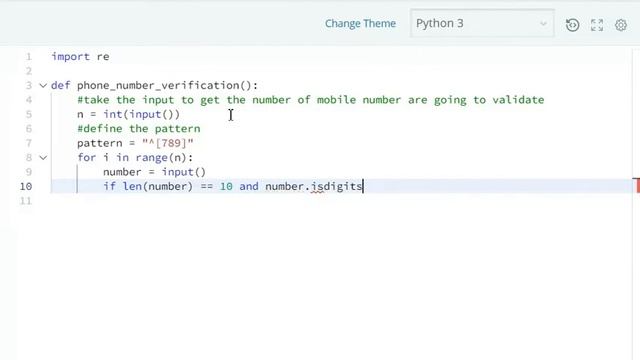640x360 pixels.
Task: Click the 'n = int(input())' statement
Action: tap(129, 114)
